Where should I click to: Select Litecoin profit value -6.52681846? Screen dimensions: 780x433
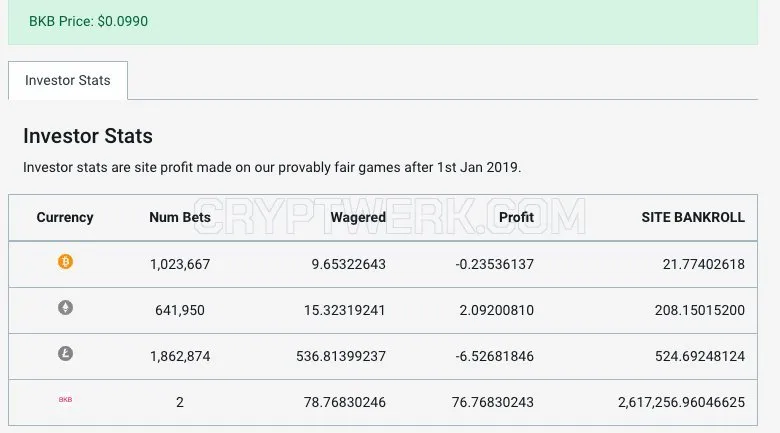pyautogui.click(x=494, y=356)
